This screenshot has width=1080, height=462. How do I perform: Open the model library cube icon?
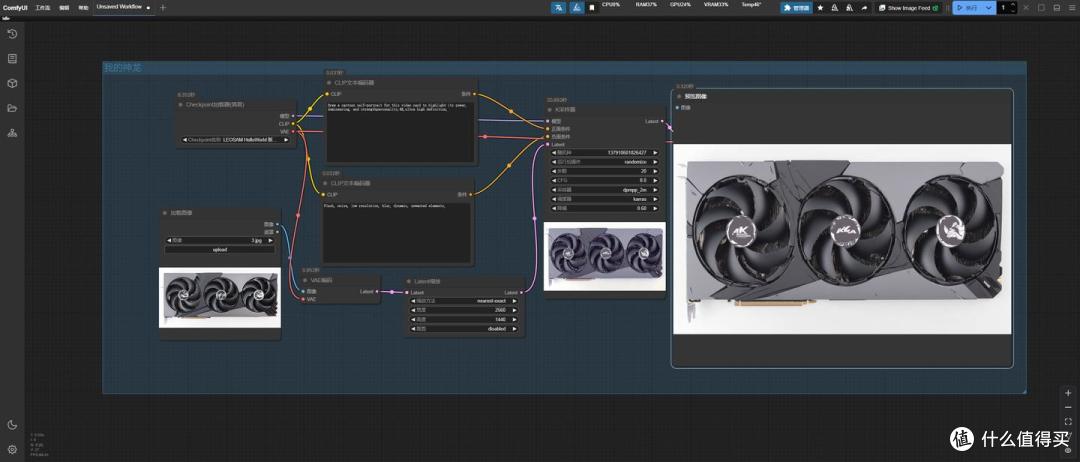tap(12, 83)
